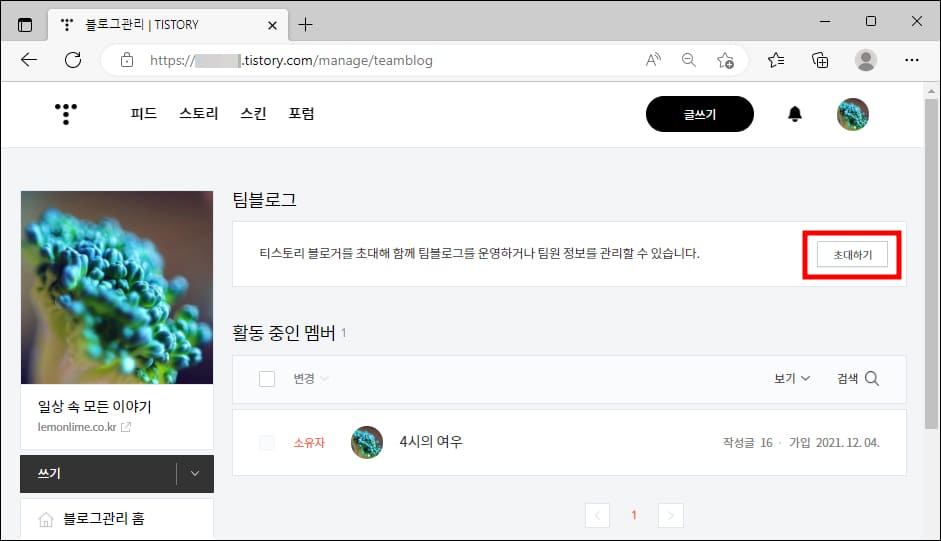Expand the 쓰기 button dropdown arrow
Image resolution: width=941 pixels, height=541 pixels.
(x=195, y=473)
